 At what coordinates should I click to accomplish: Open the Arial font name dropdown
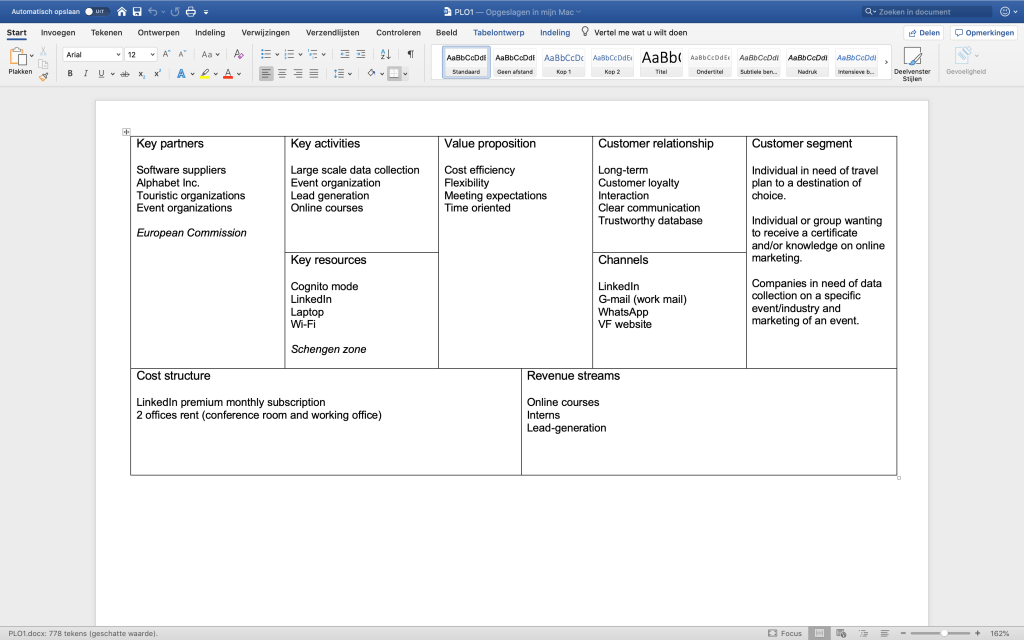93,55
